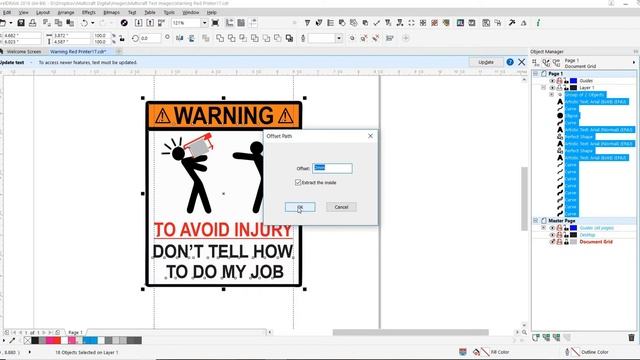Click the outline pen icon in status bar

[567, 352]
